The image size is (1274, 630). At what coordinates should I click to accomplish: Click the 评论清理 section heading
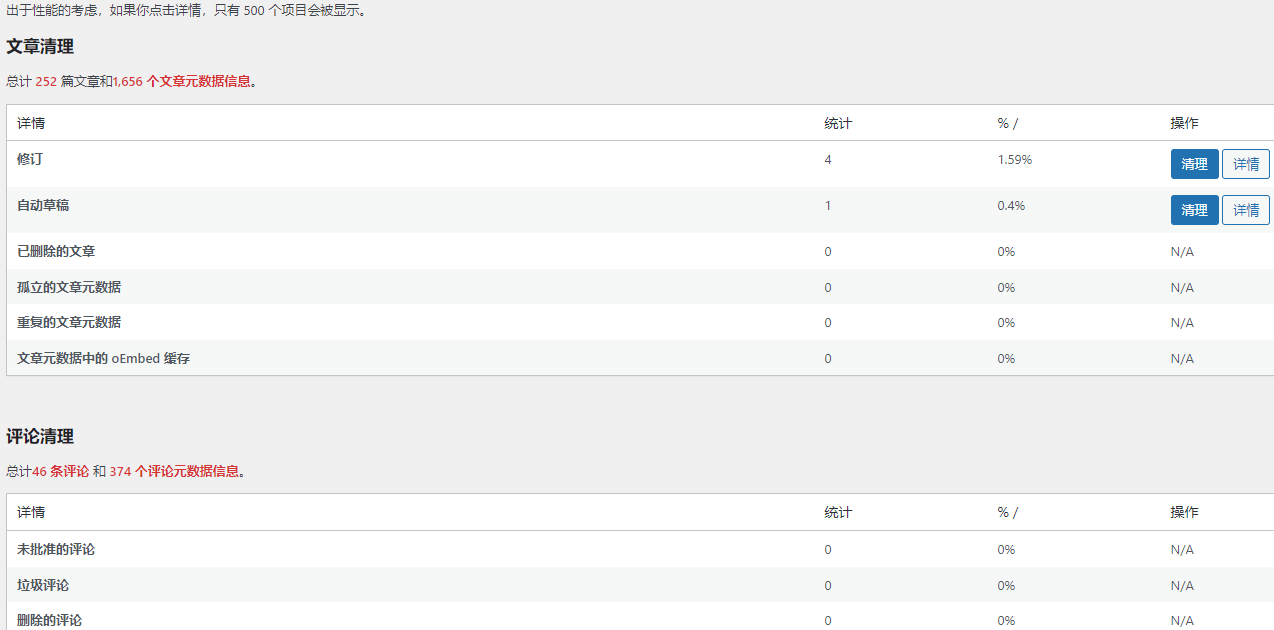point(40,437)
